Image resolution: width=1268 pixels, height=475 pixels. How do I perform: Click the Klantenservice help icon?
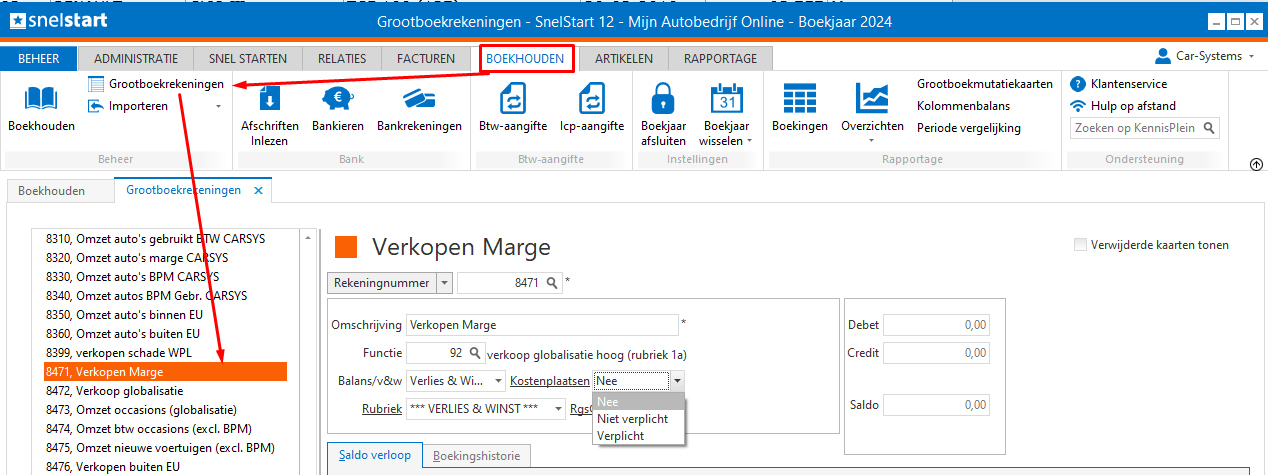pyautogui.click(x=1078, y=84)
